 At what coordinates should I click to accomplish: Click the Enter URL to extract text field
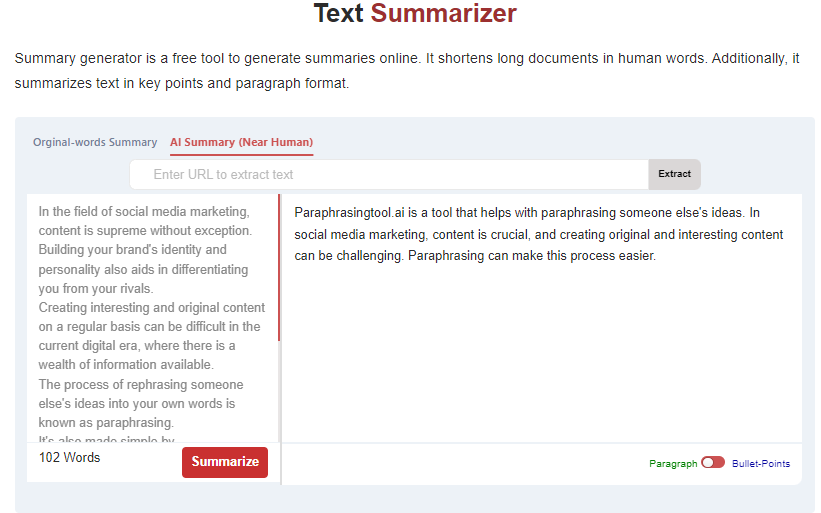pyautogui.click(x=389, y=174)
